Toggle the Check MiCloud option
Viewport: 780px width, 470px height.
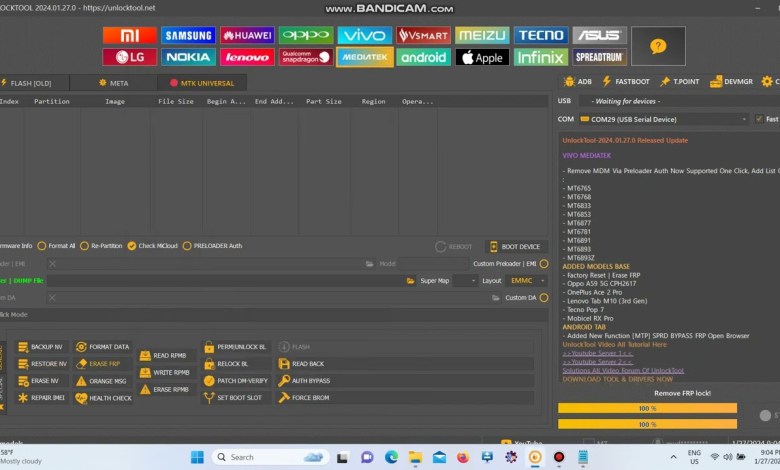tap(153, 246)
